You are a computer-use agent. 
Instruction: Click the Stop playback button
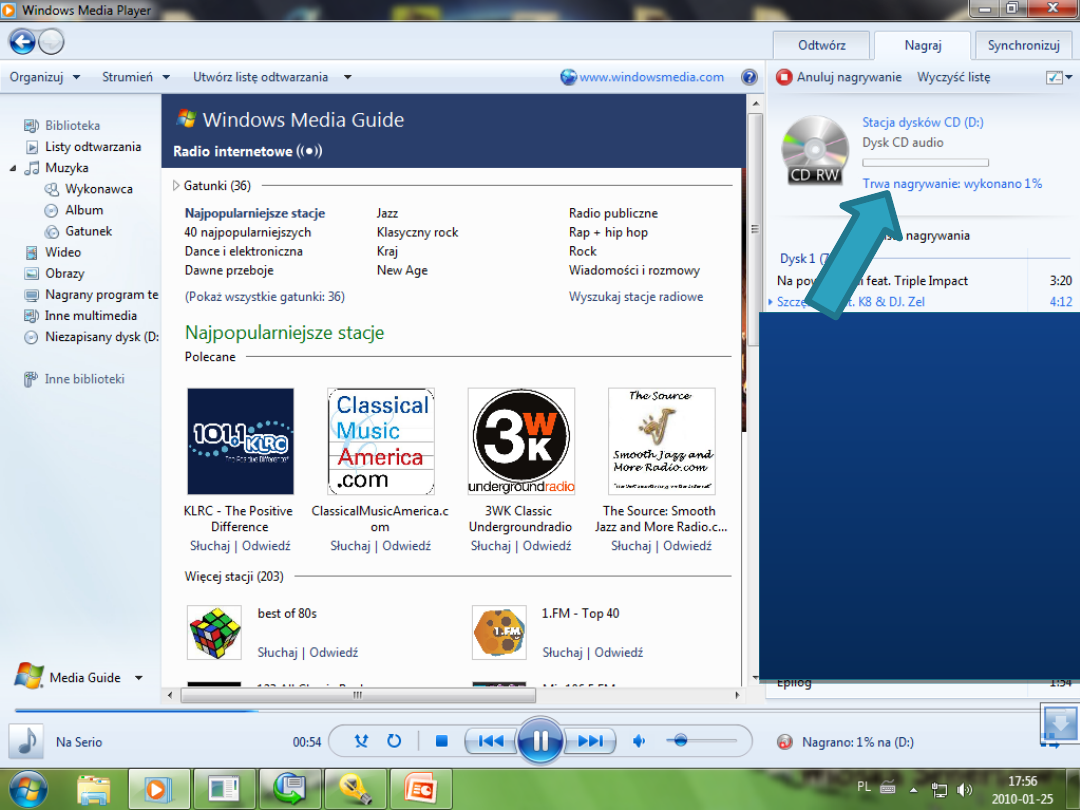[441, 741]
